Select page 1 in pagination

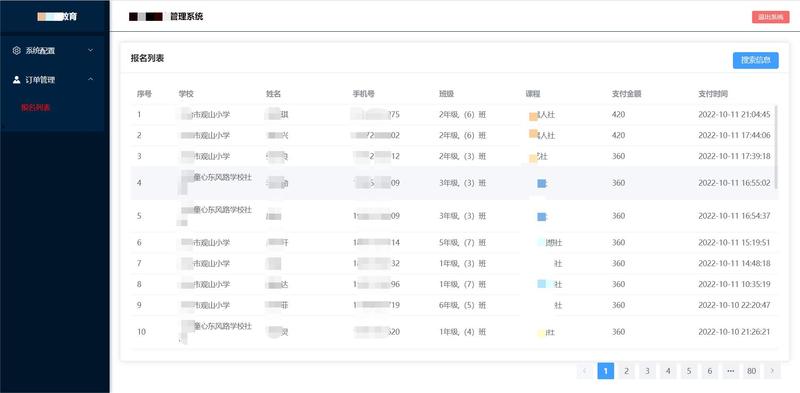[x=606, y=371]
